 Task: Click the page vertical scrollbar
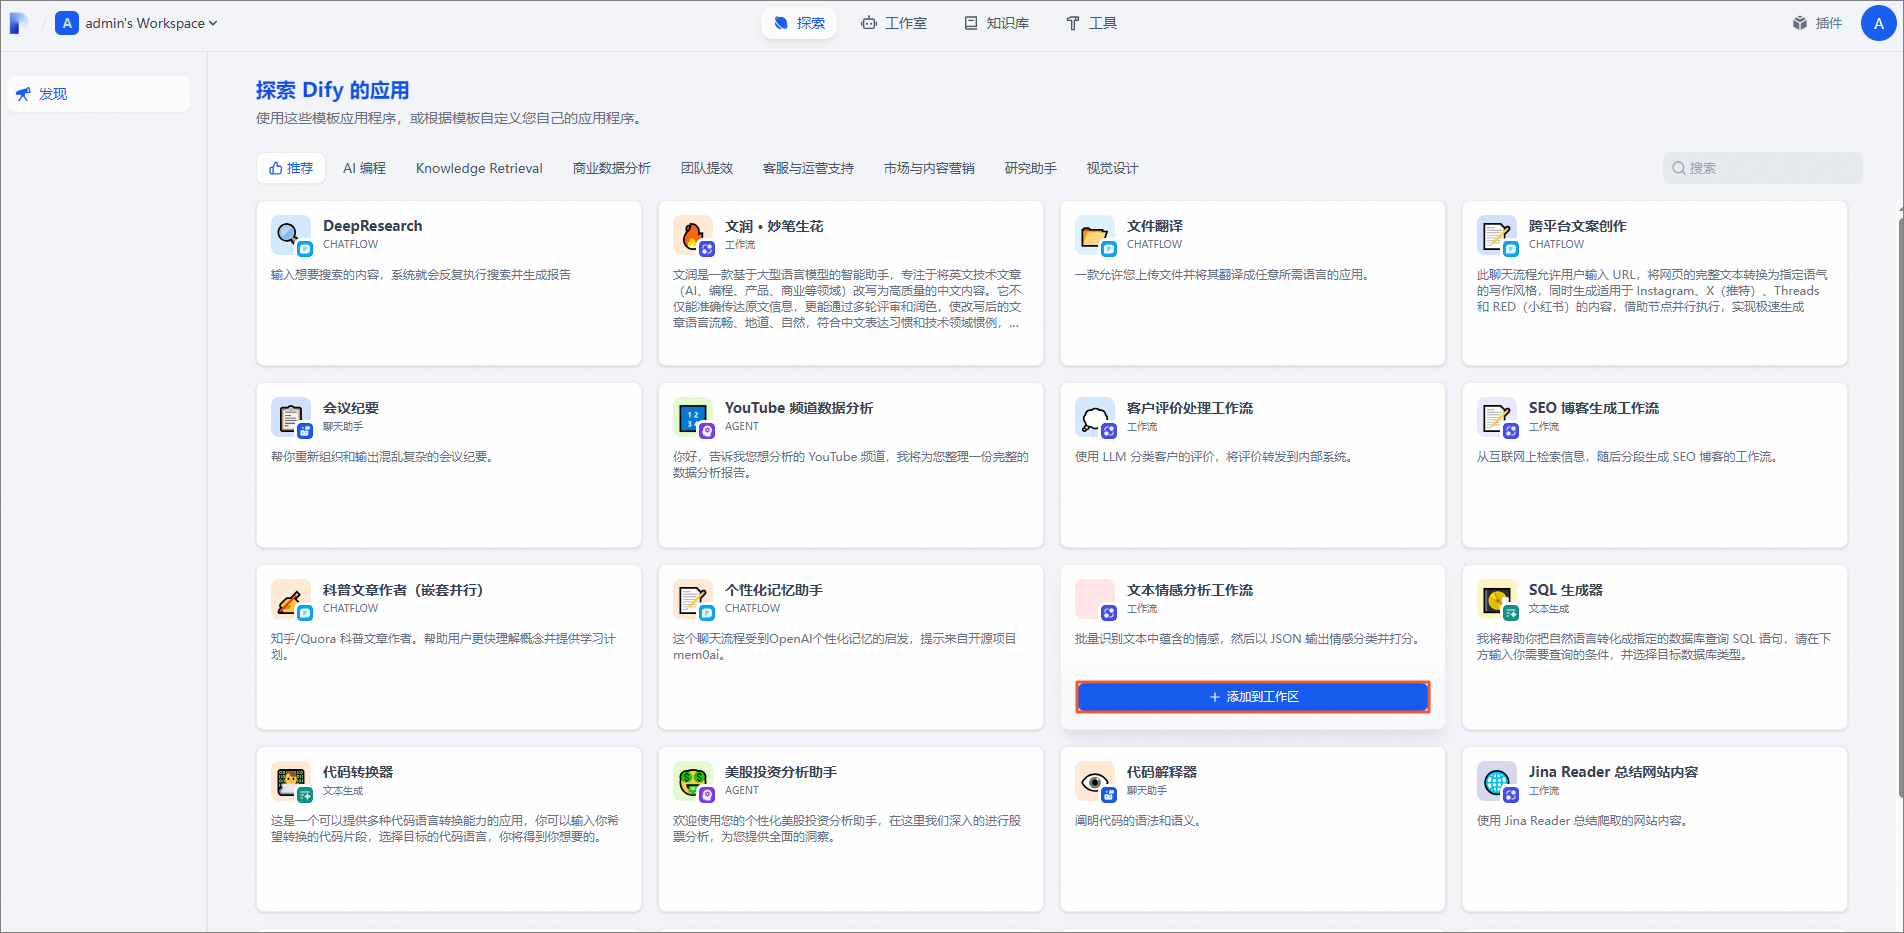pos(1900,505)
